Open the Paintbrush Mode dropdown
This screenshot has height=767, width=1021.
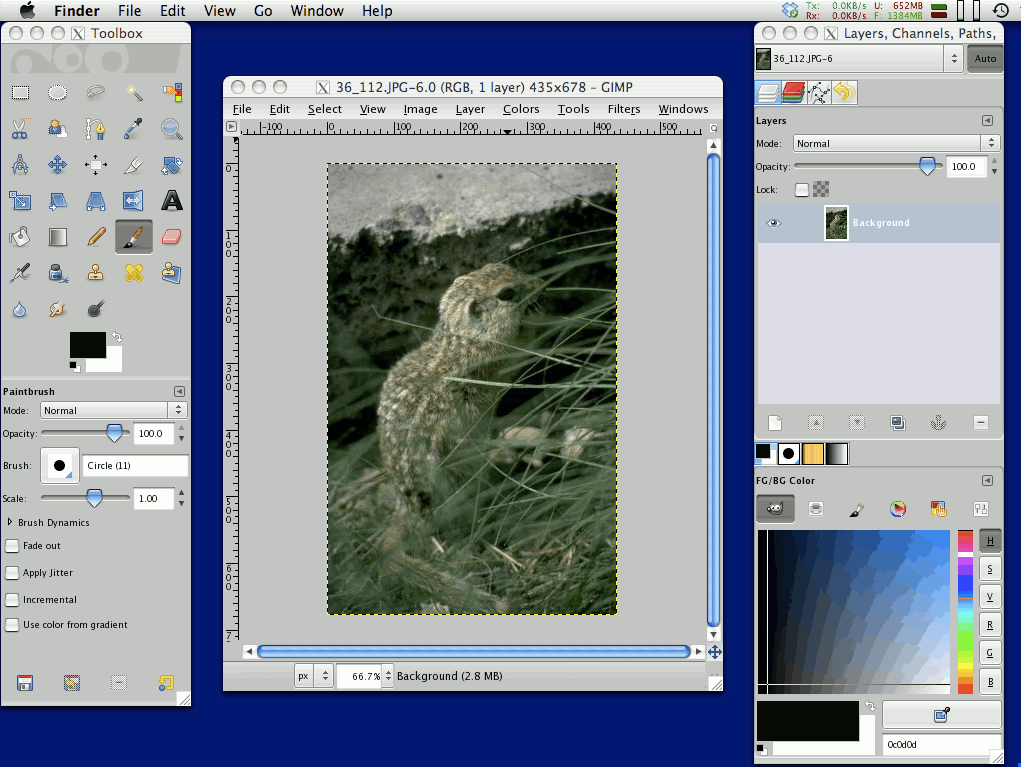pos(113,410)
